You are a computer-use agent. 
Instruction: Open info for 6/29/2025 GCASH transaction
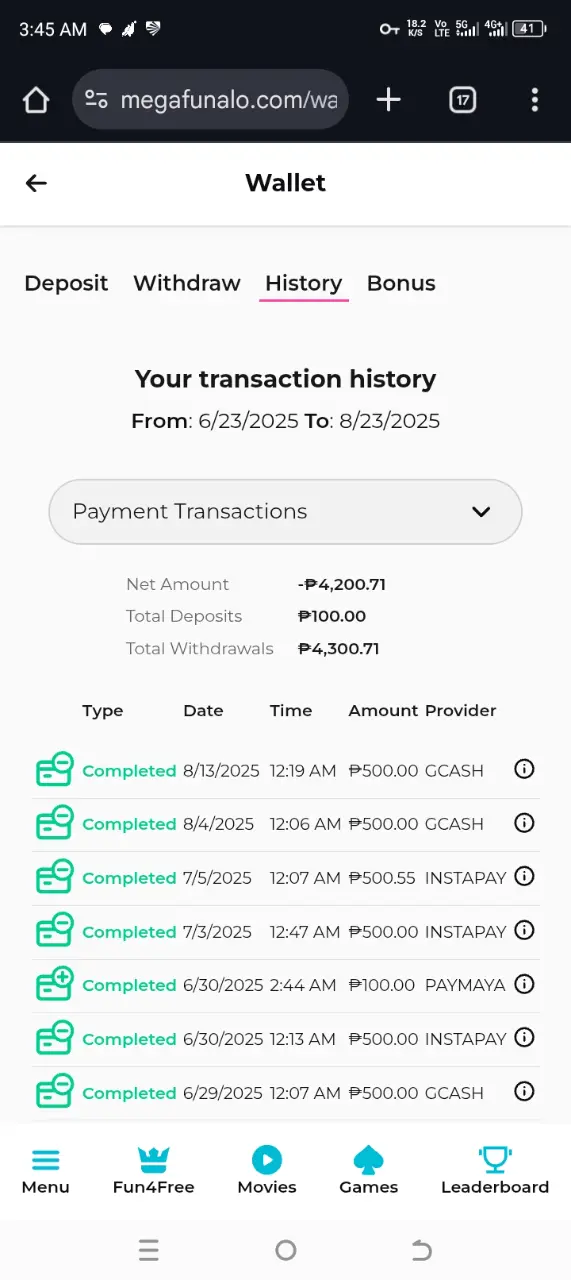click(524, 1091)
